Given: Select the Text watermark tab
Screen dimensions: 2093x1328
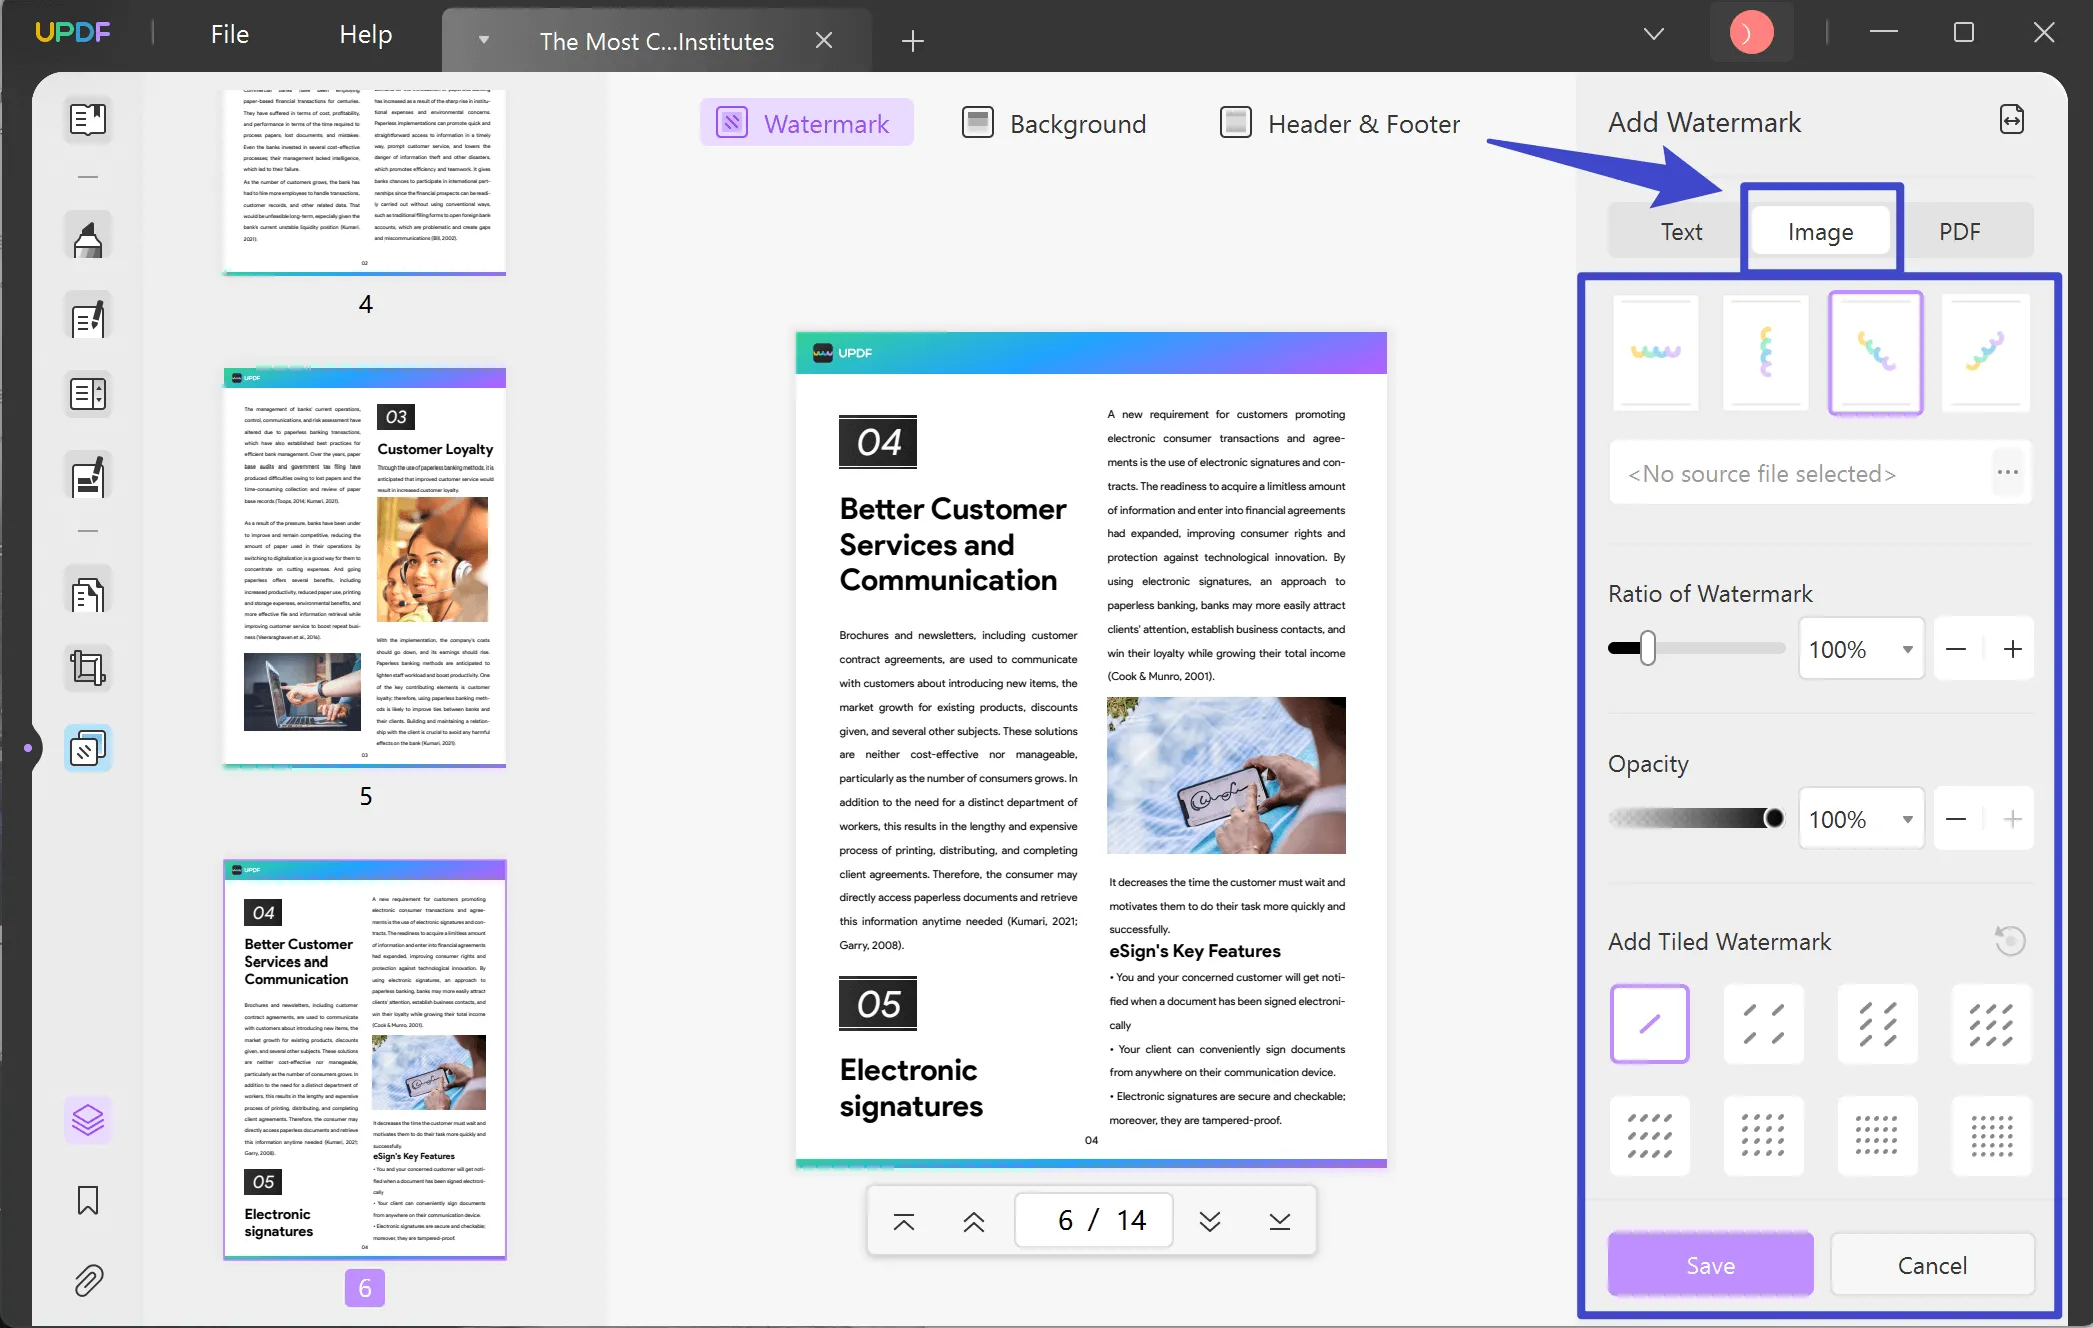Looking at the screenshot, I should (x=1681, y=230).
